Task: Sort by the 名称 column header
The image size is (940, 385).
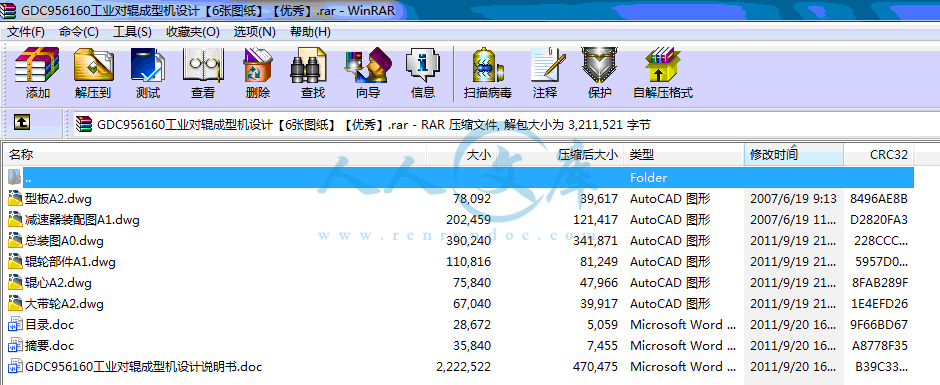Action: click(215, 155)
